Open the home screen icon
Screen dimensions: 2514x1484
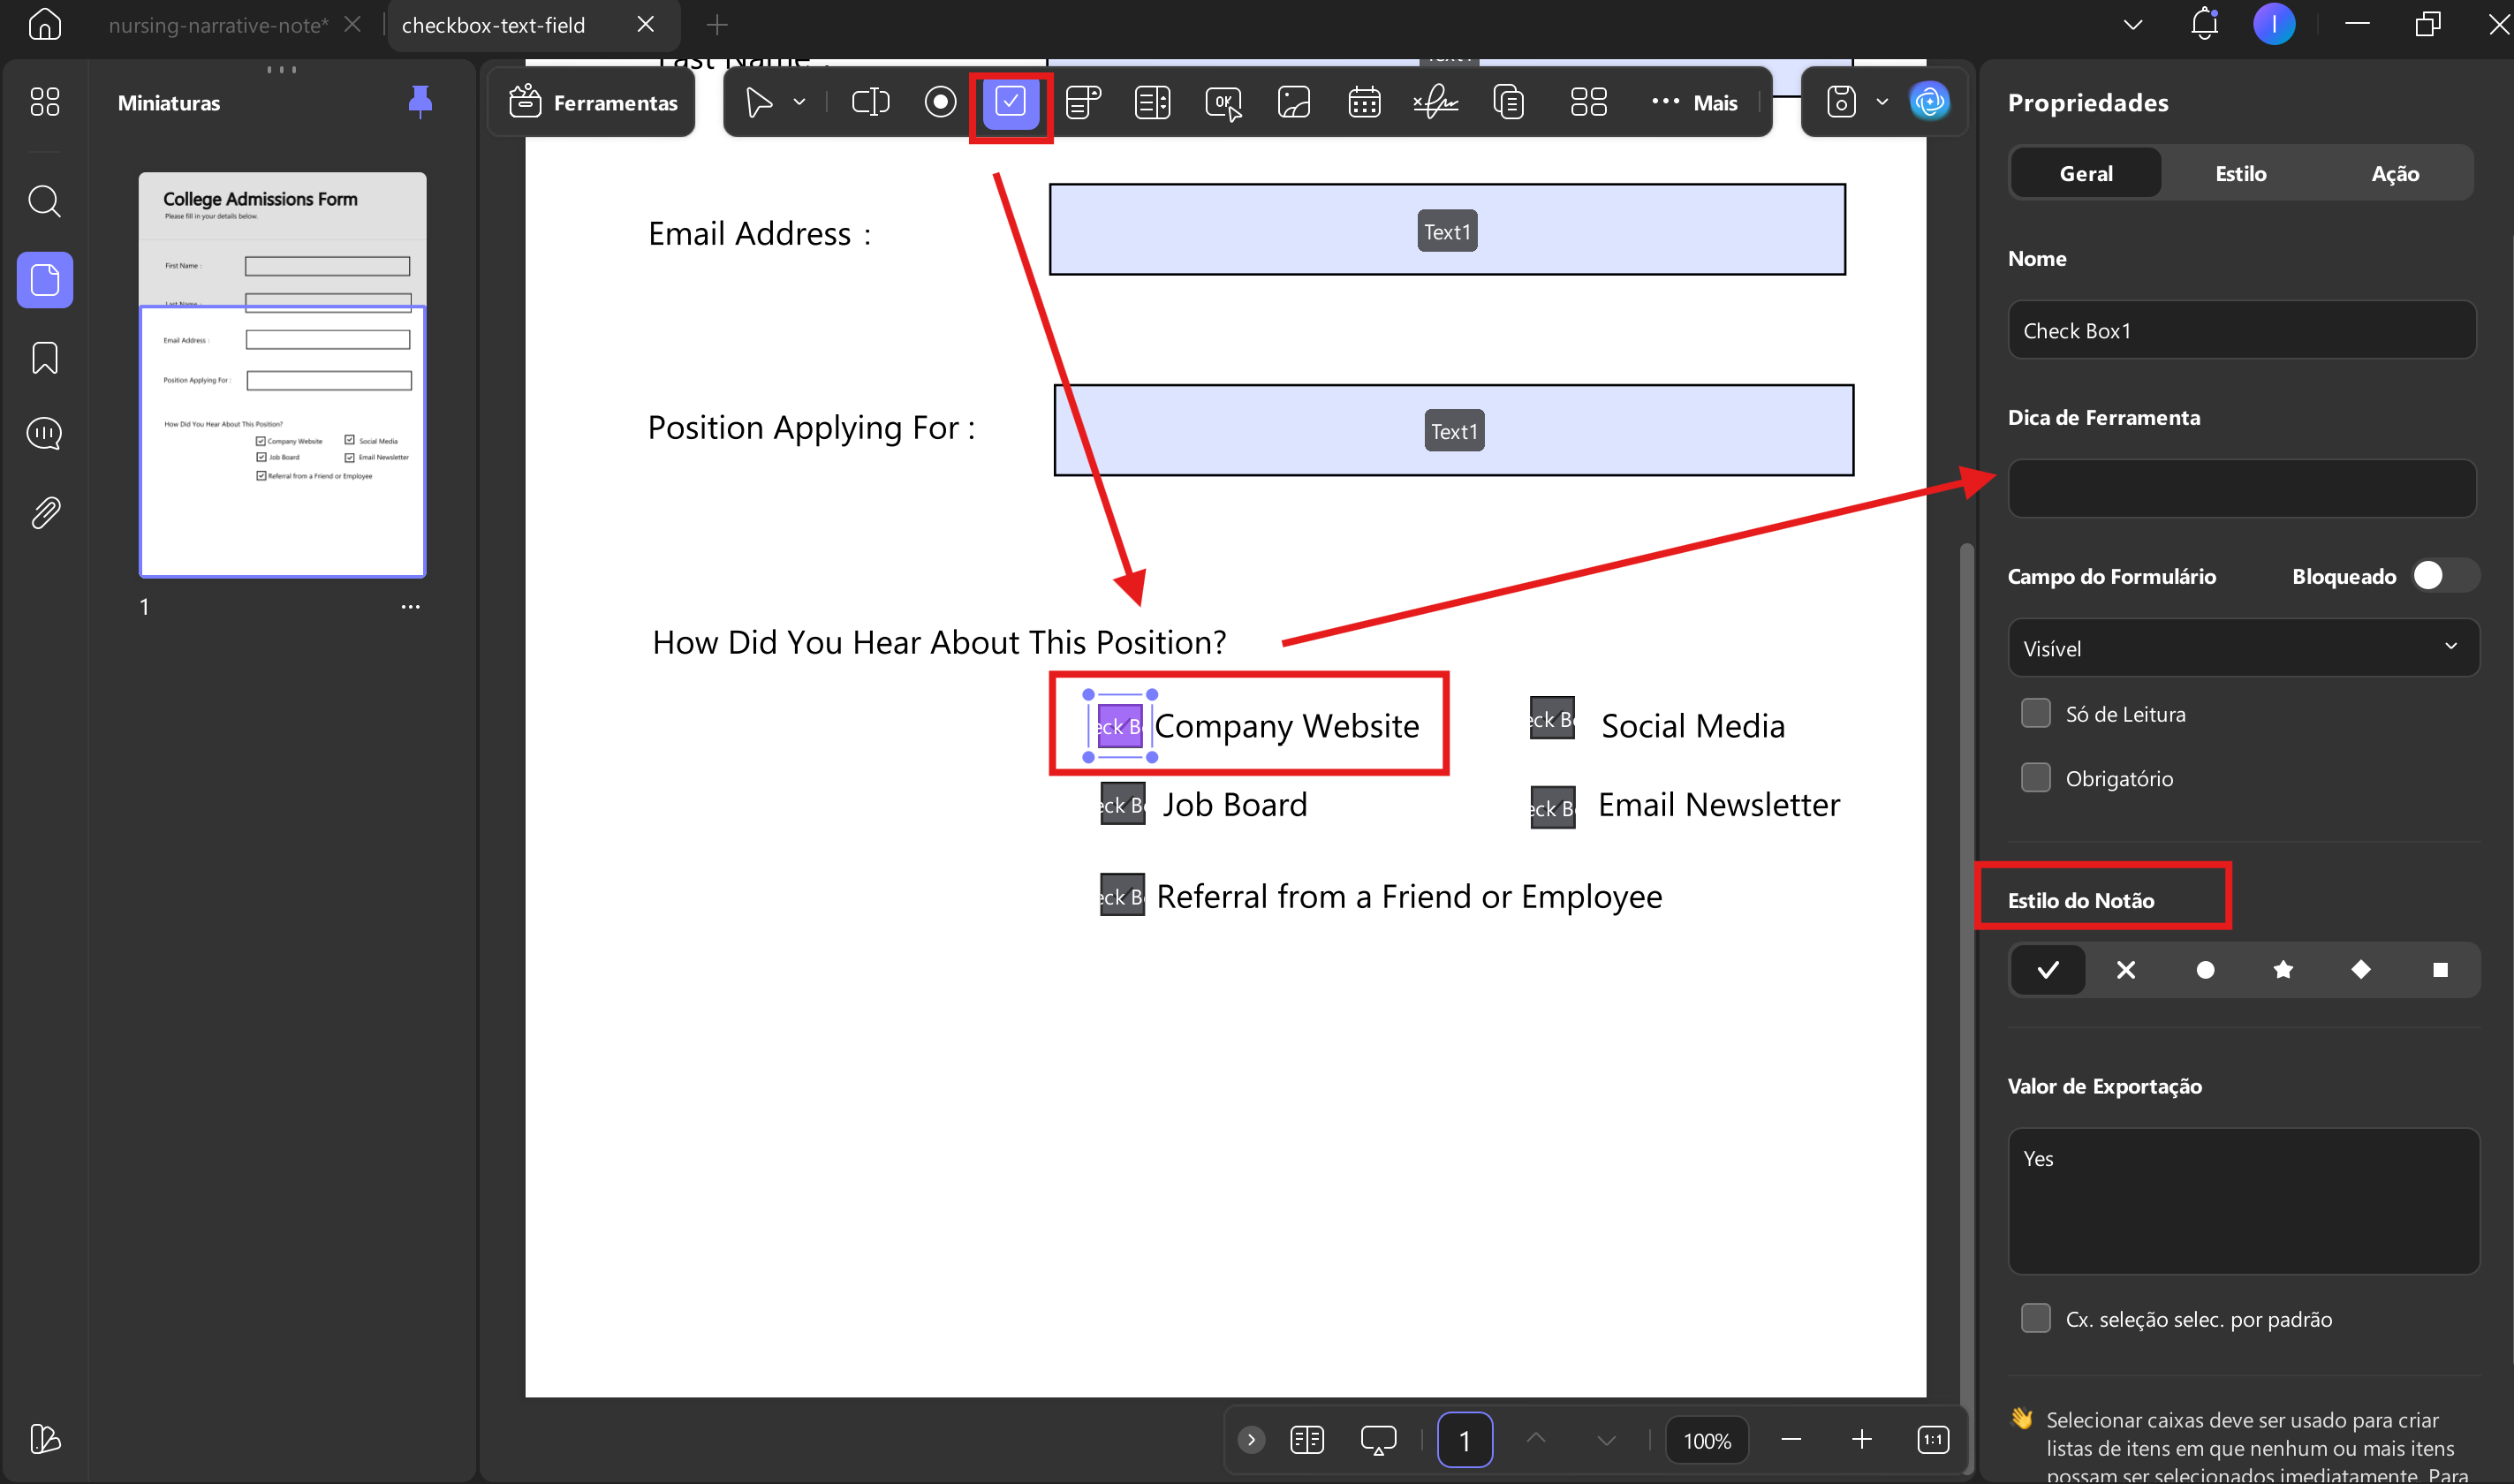coord(44,24)
